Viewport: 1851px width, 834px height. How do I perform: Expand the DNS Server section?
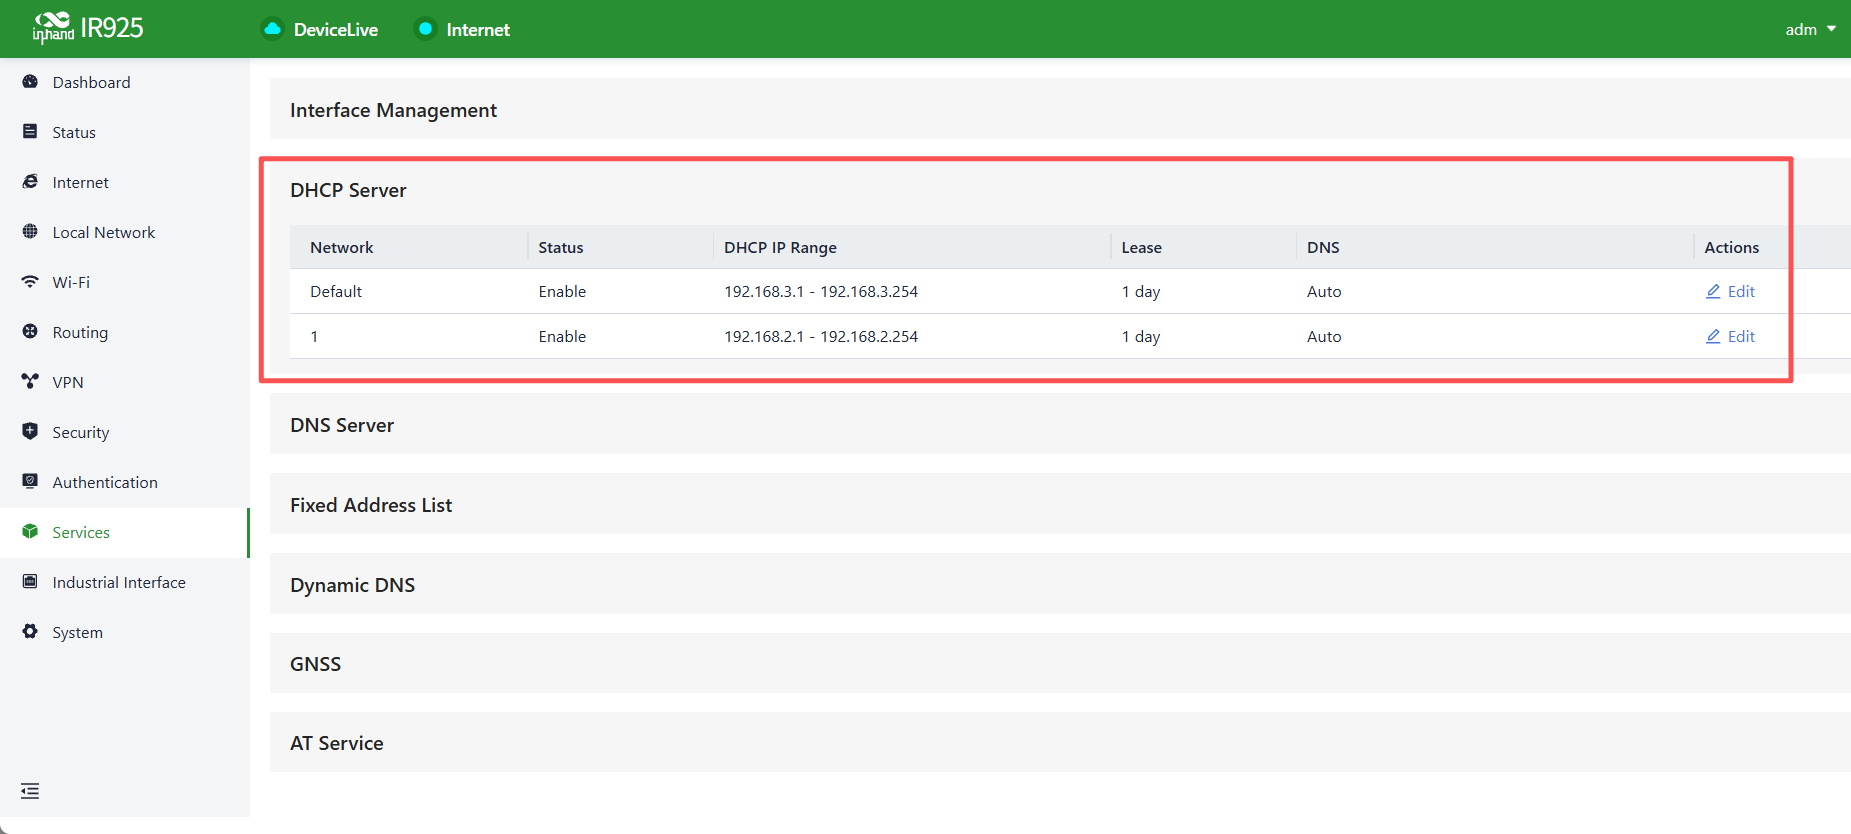1060,425
